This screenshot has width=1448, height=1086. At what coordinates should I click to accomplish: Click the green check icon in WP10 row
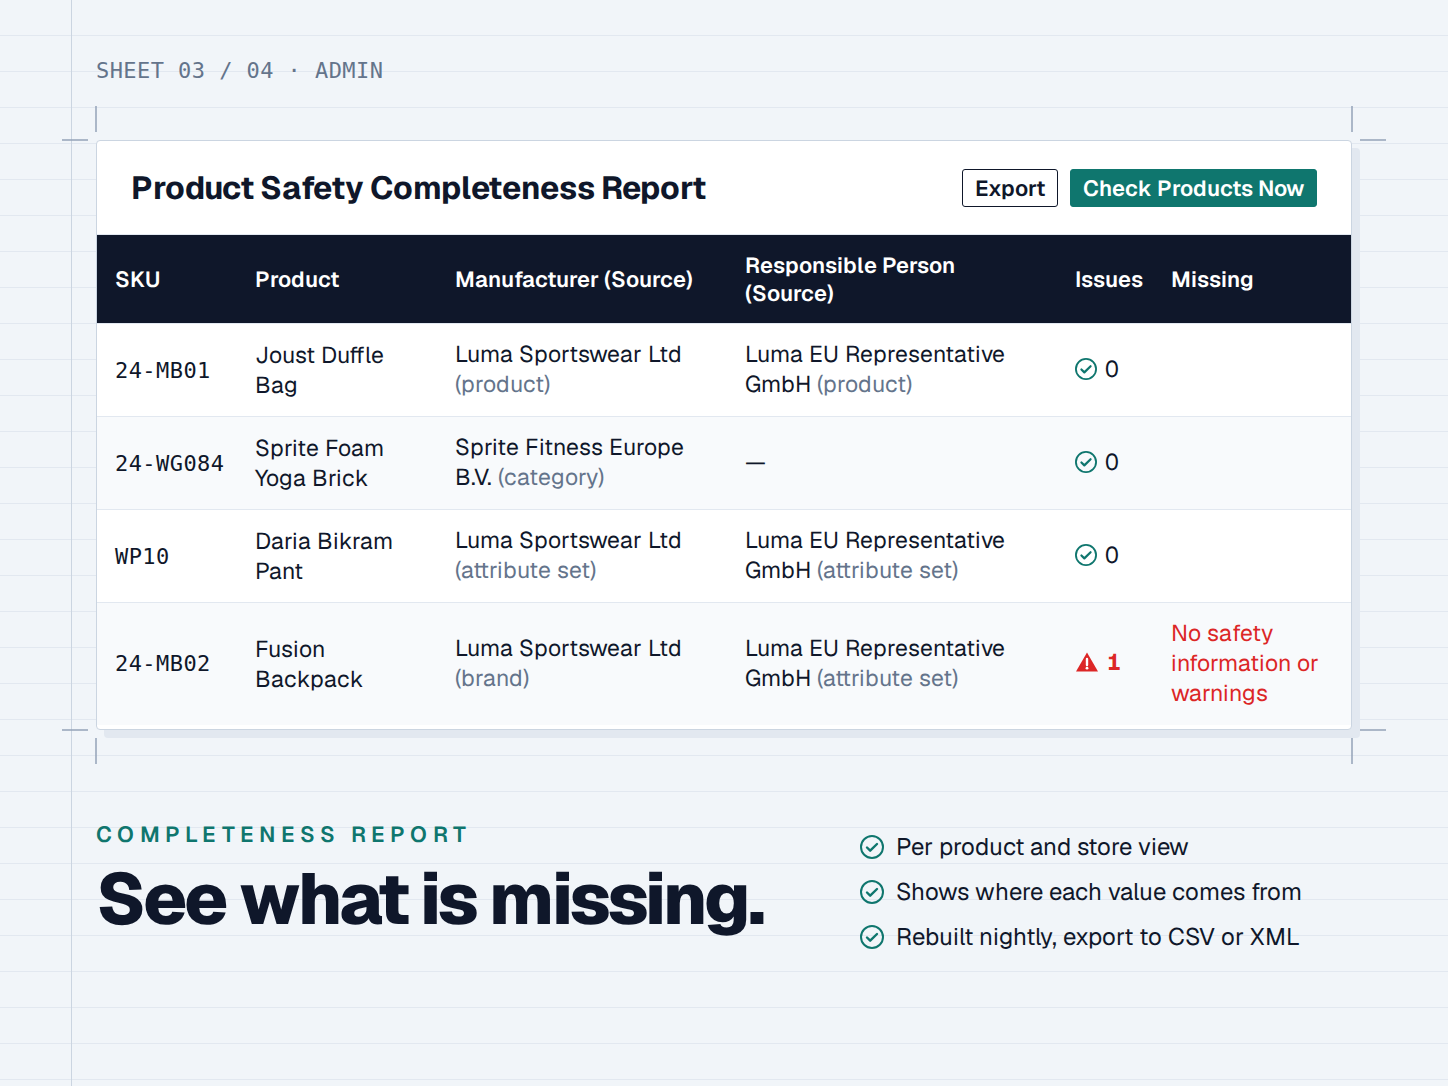pyautogui.click(x=1086, y=555)
